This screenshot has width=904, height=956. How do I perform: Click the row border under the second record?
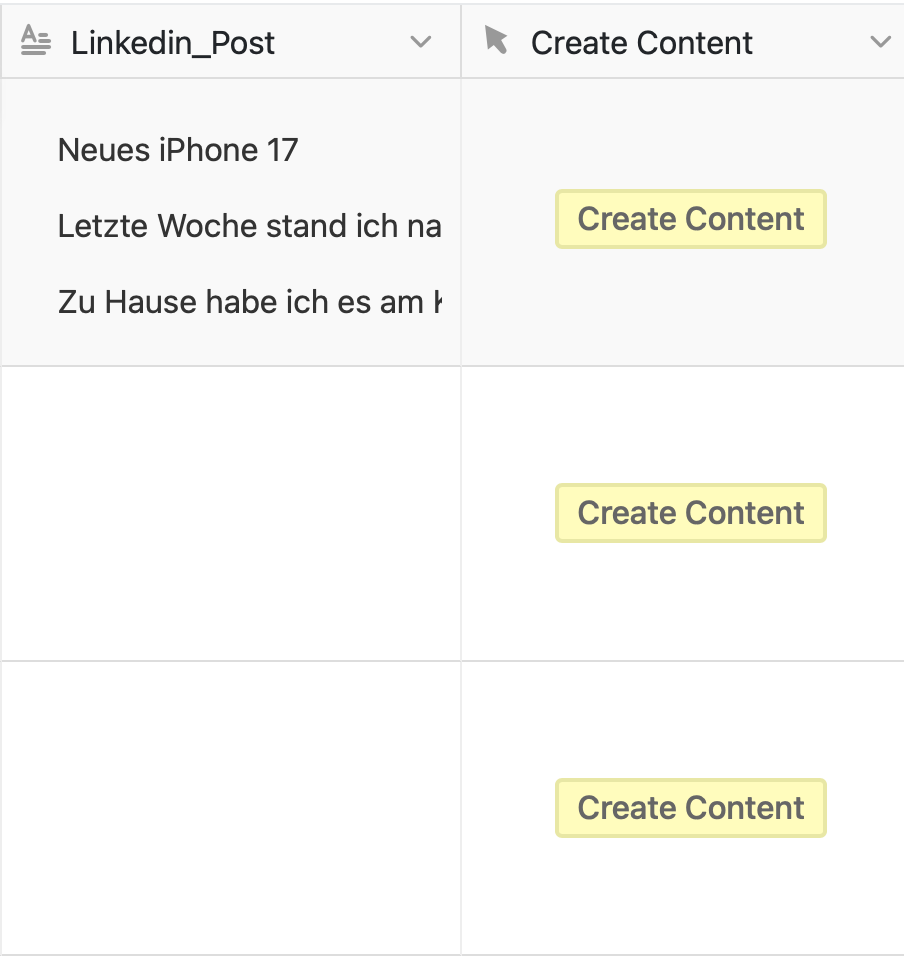point(230,660)
